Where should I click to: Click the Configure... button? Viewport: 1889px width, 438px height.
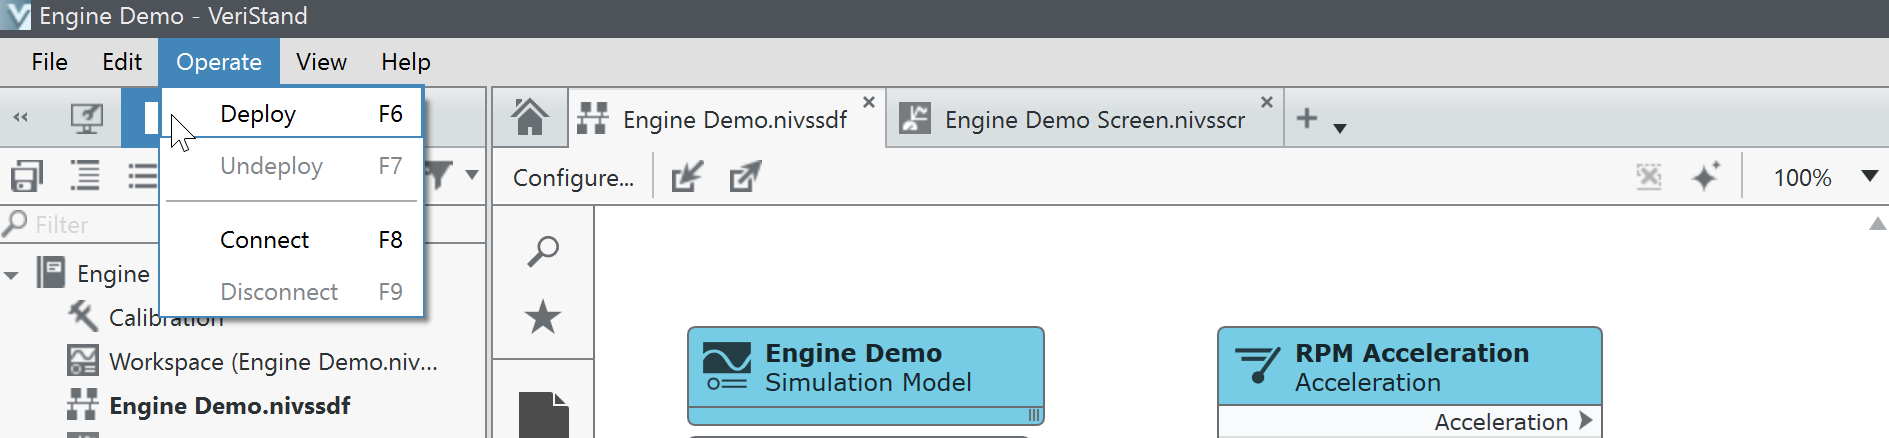(573, 178)
